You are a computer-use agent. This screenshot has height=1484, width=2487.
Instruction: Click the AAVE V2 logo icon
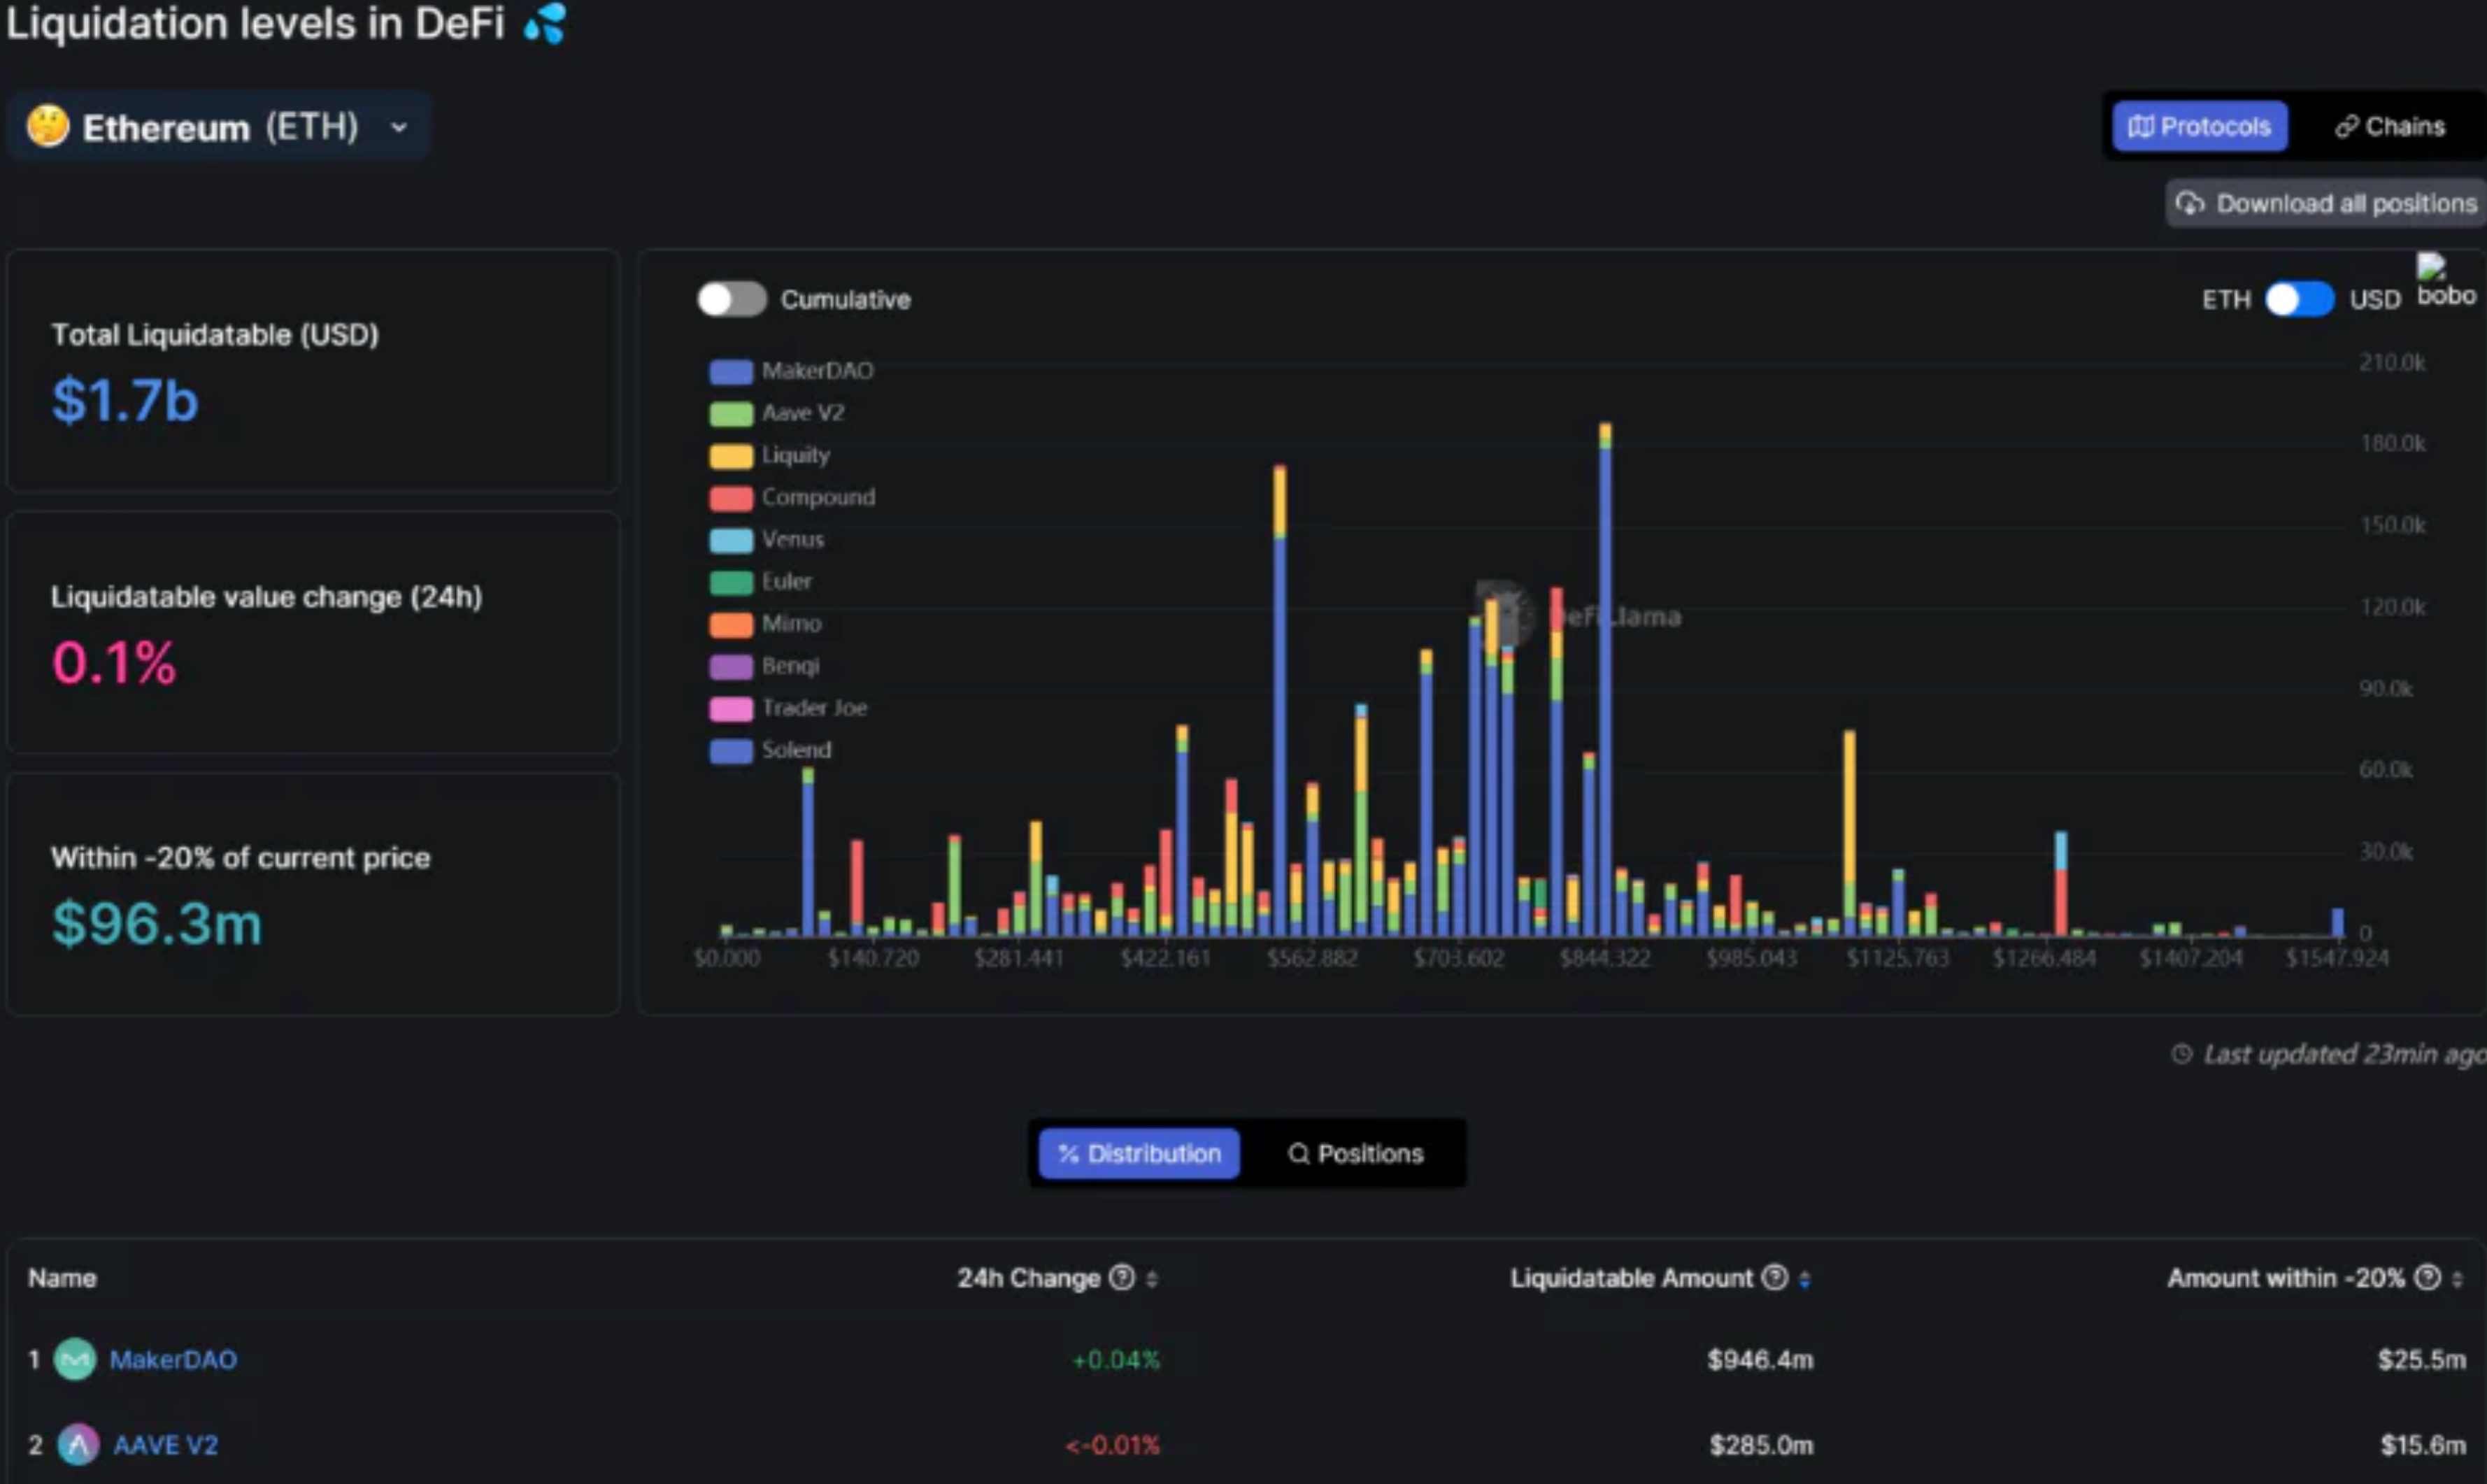pos(78,1444)
